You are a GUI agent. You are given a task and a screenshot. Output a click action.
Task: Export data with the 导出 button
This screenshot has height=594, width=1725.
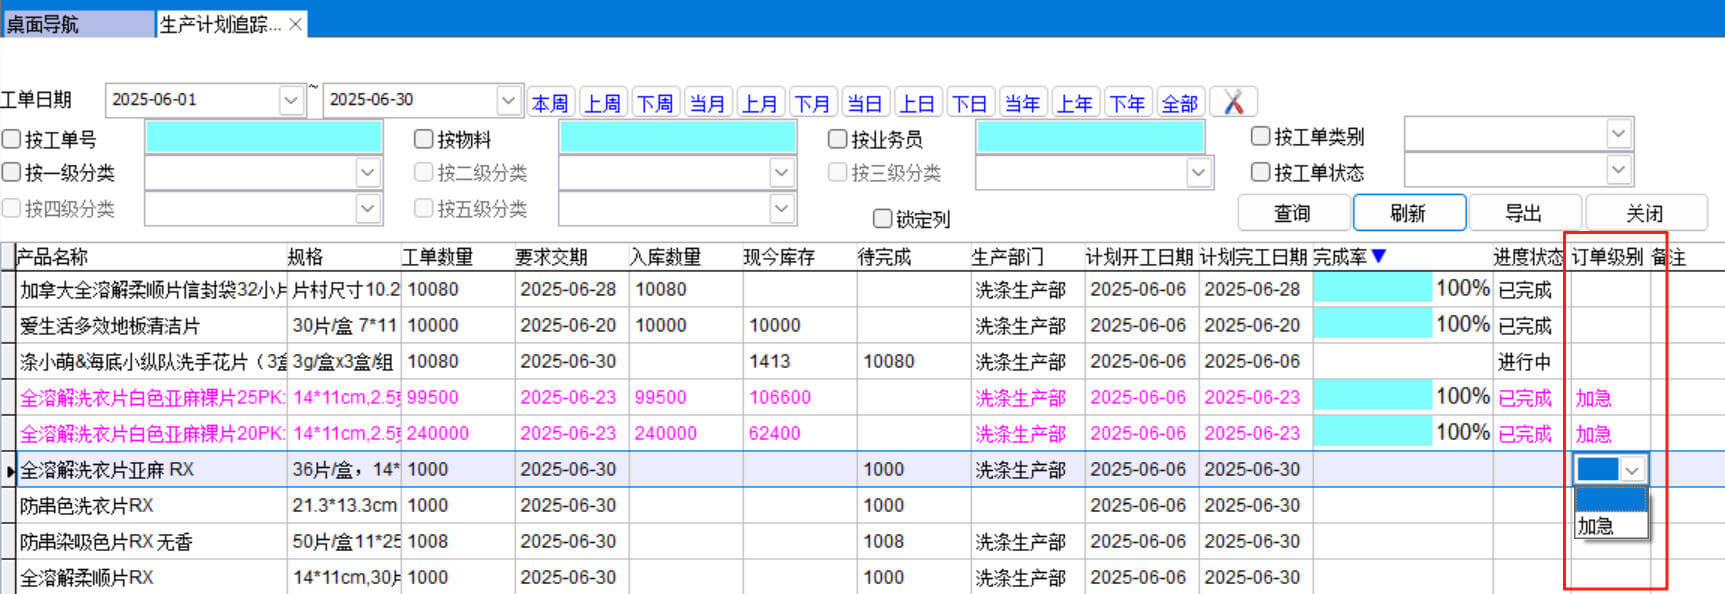click(1524, 213)
